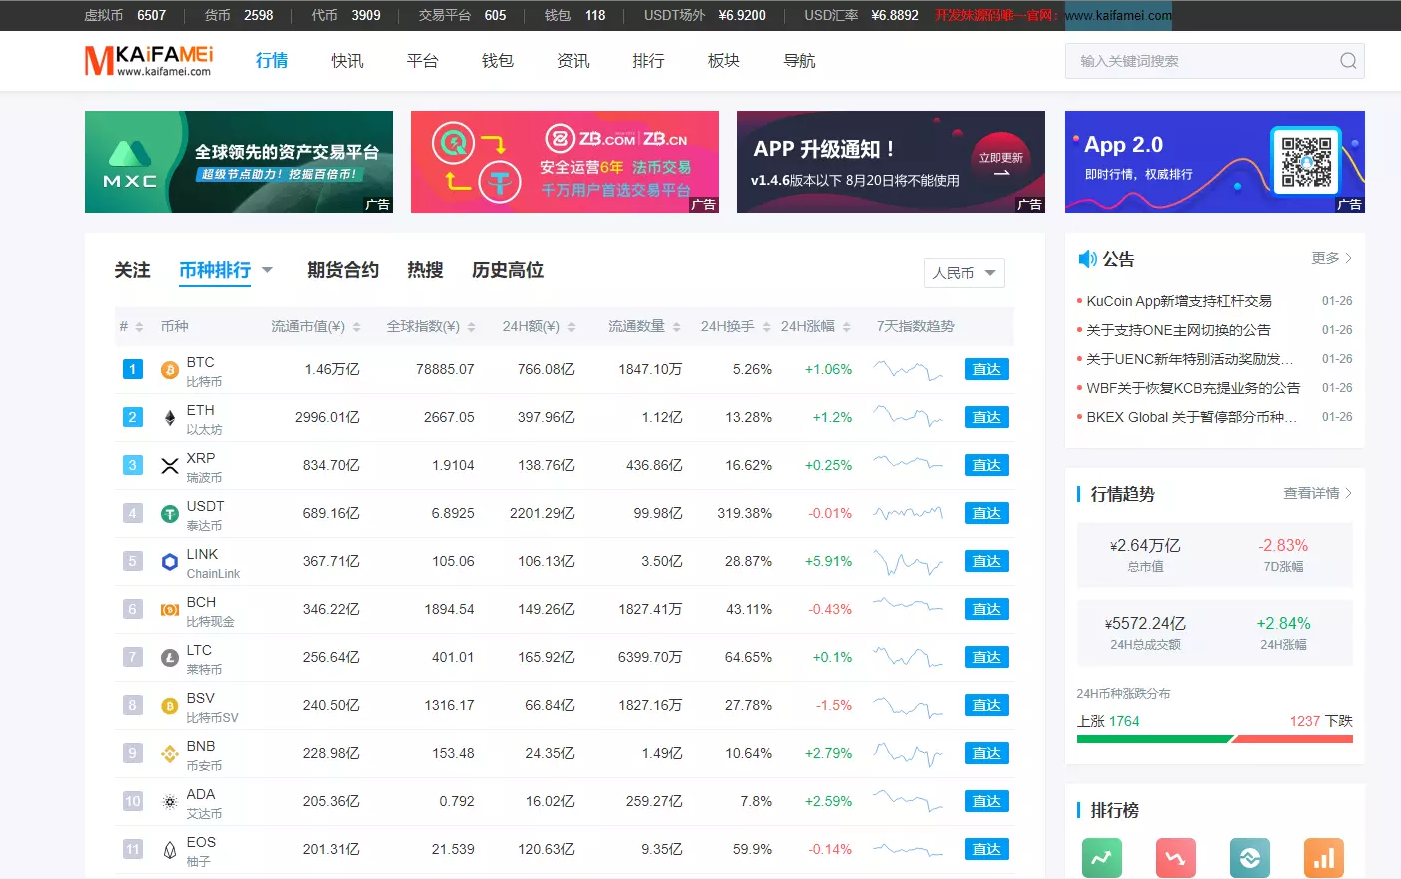Expand 查看详情 market trend chevron
The image size is (1401, 879).
1348,493
